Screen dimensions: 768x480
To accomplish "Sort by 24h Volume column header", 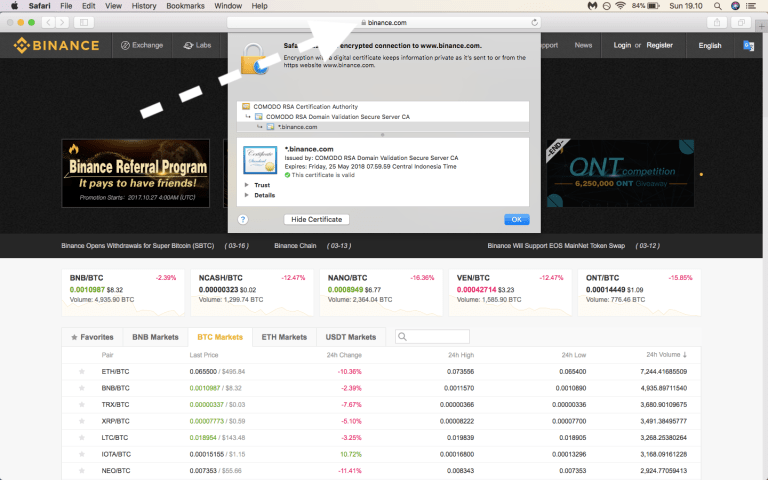I will (666, 355).
